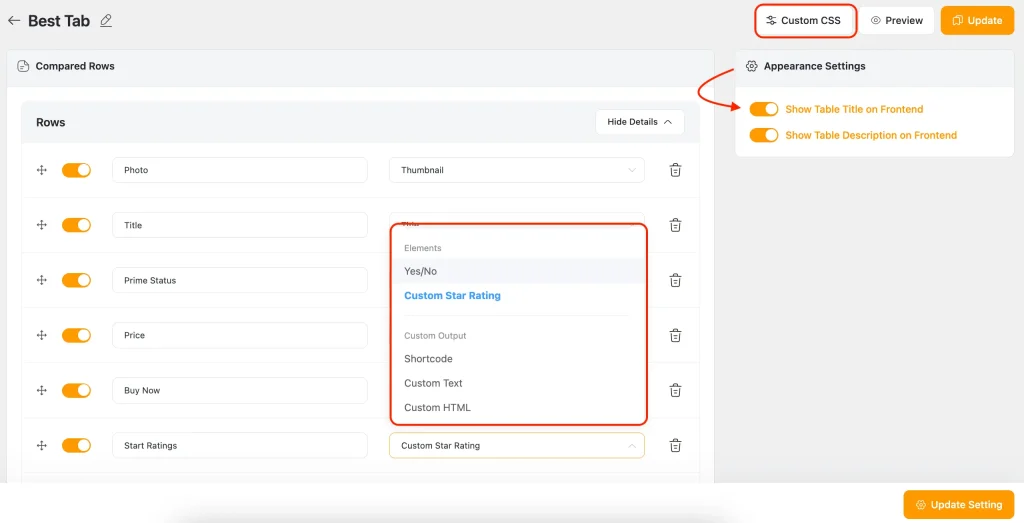This screenshot has height=523, width=1024.
Task: Disable the Prime Status row toggle
Action: (76, 280)
